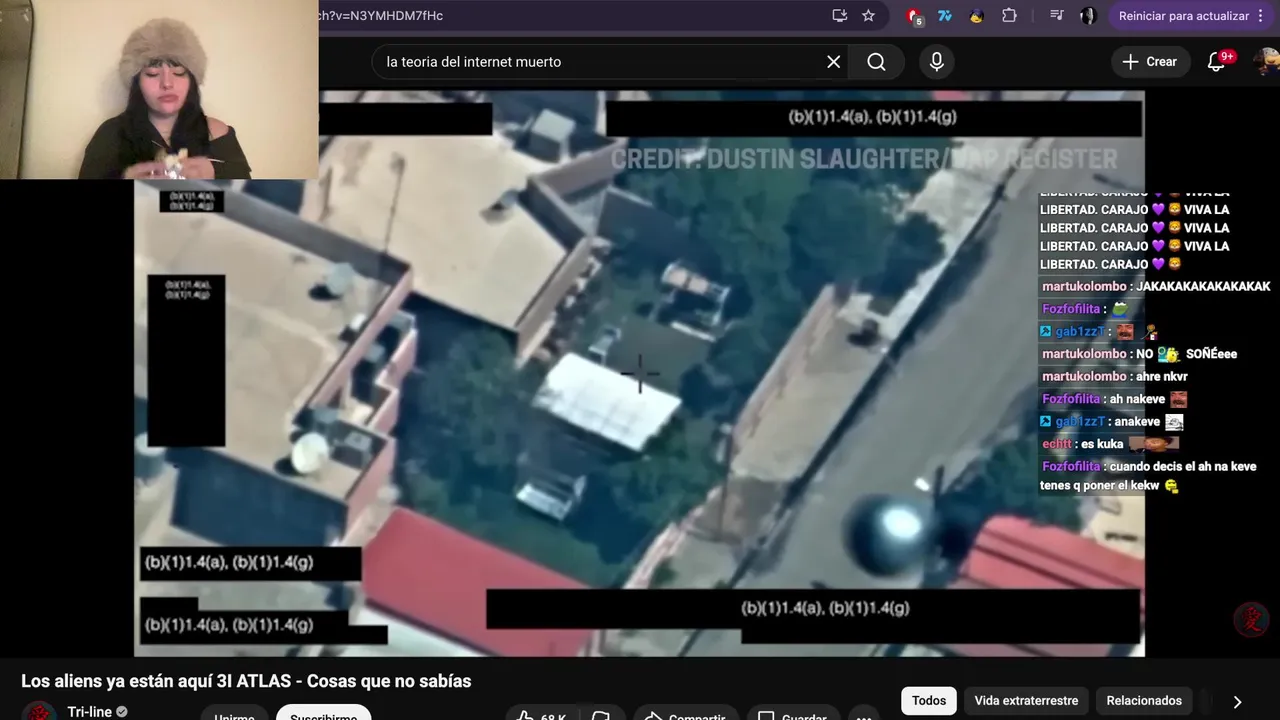The image size is (1280, 720).
Task: Click the red logo watermark at bottom right
Action: (x=1251, y=620)
